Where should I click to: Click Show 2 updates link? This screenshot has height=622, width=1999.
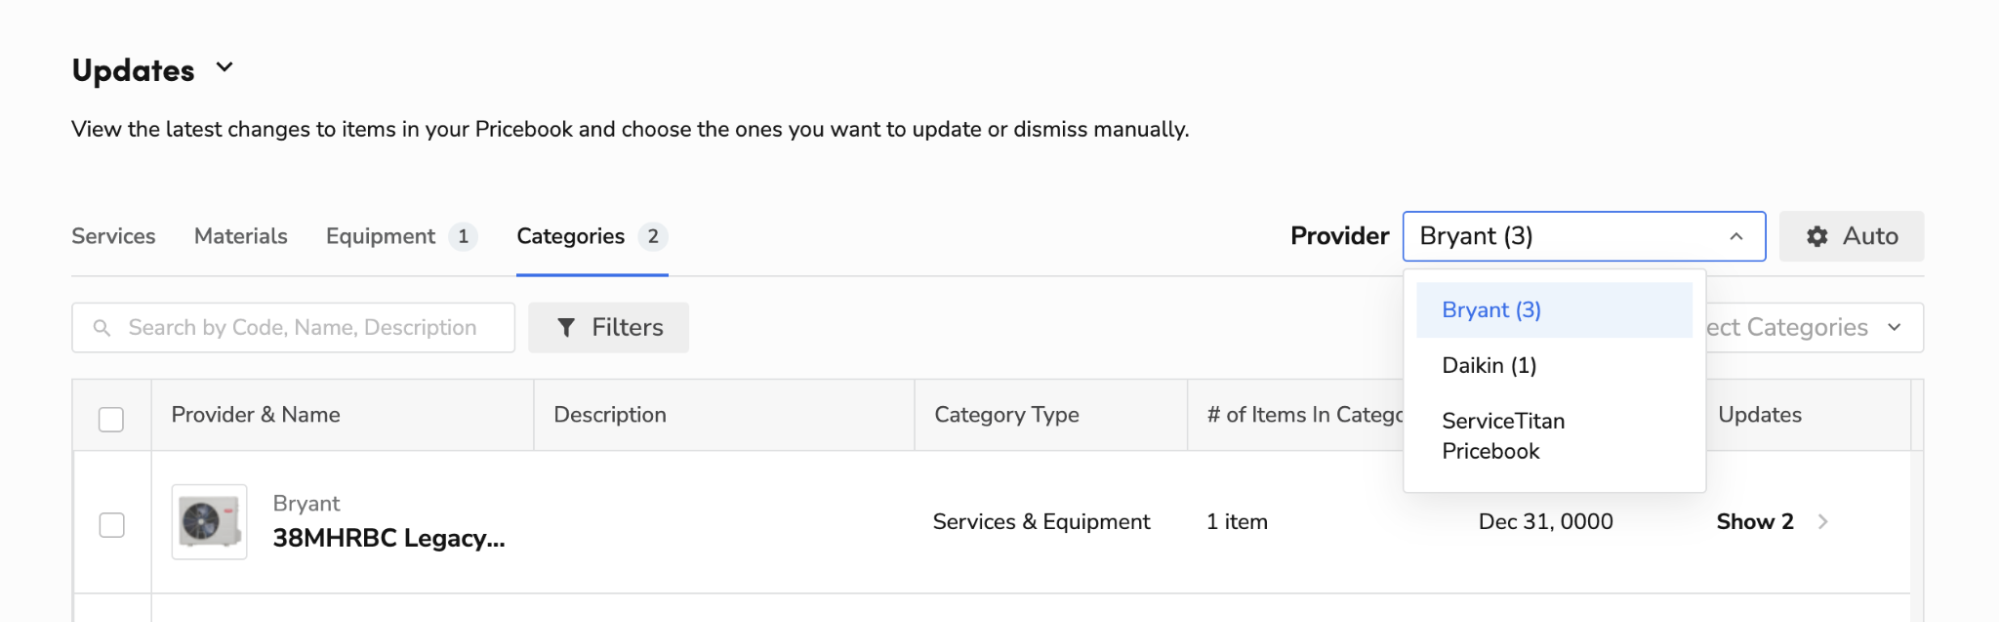(x=1754, y=521)
